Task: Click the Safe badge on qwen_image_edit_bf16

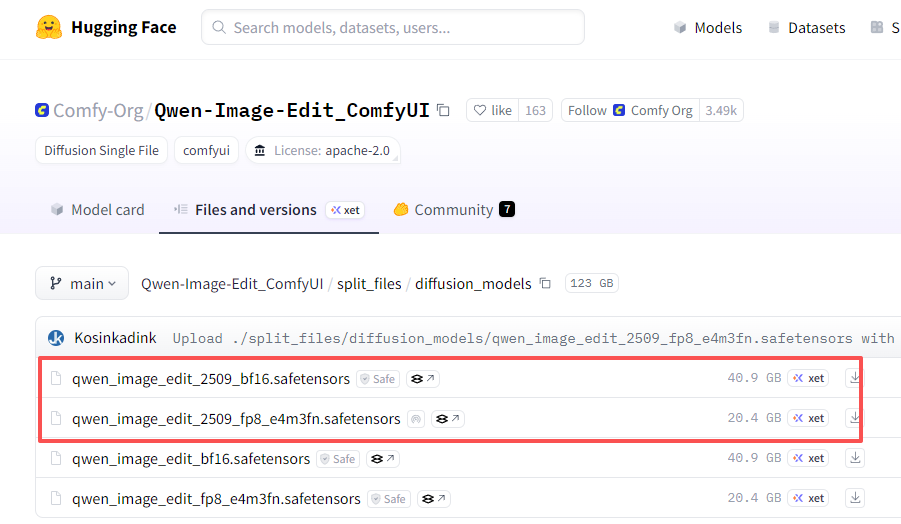Action: click(338, 459)
